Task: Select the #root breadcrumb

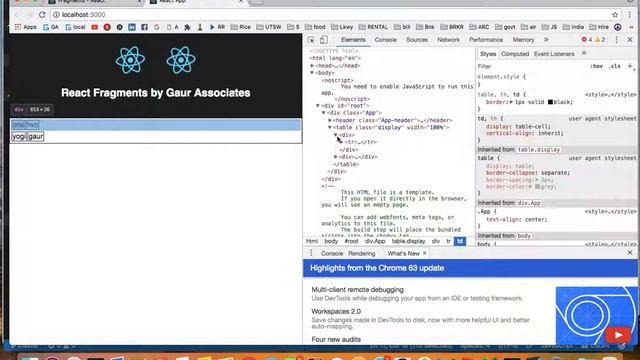Action: 351,241
